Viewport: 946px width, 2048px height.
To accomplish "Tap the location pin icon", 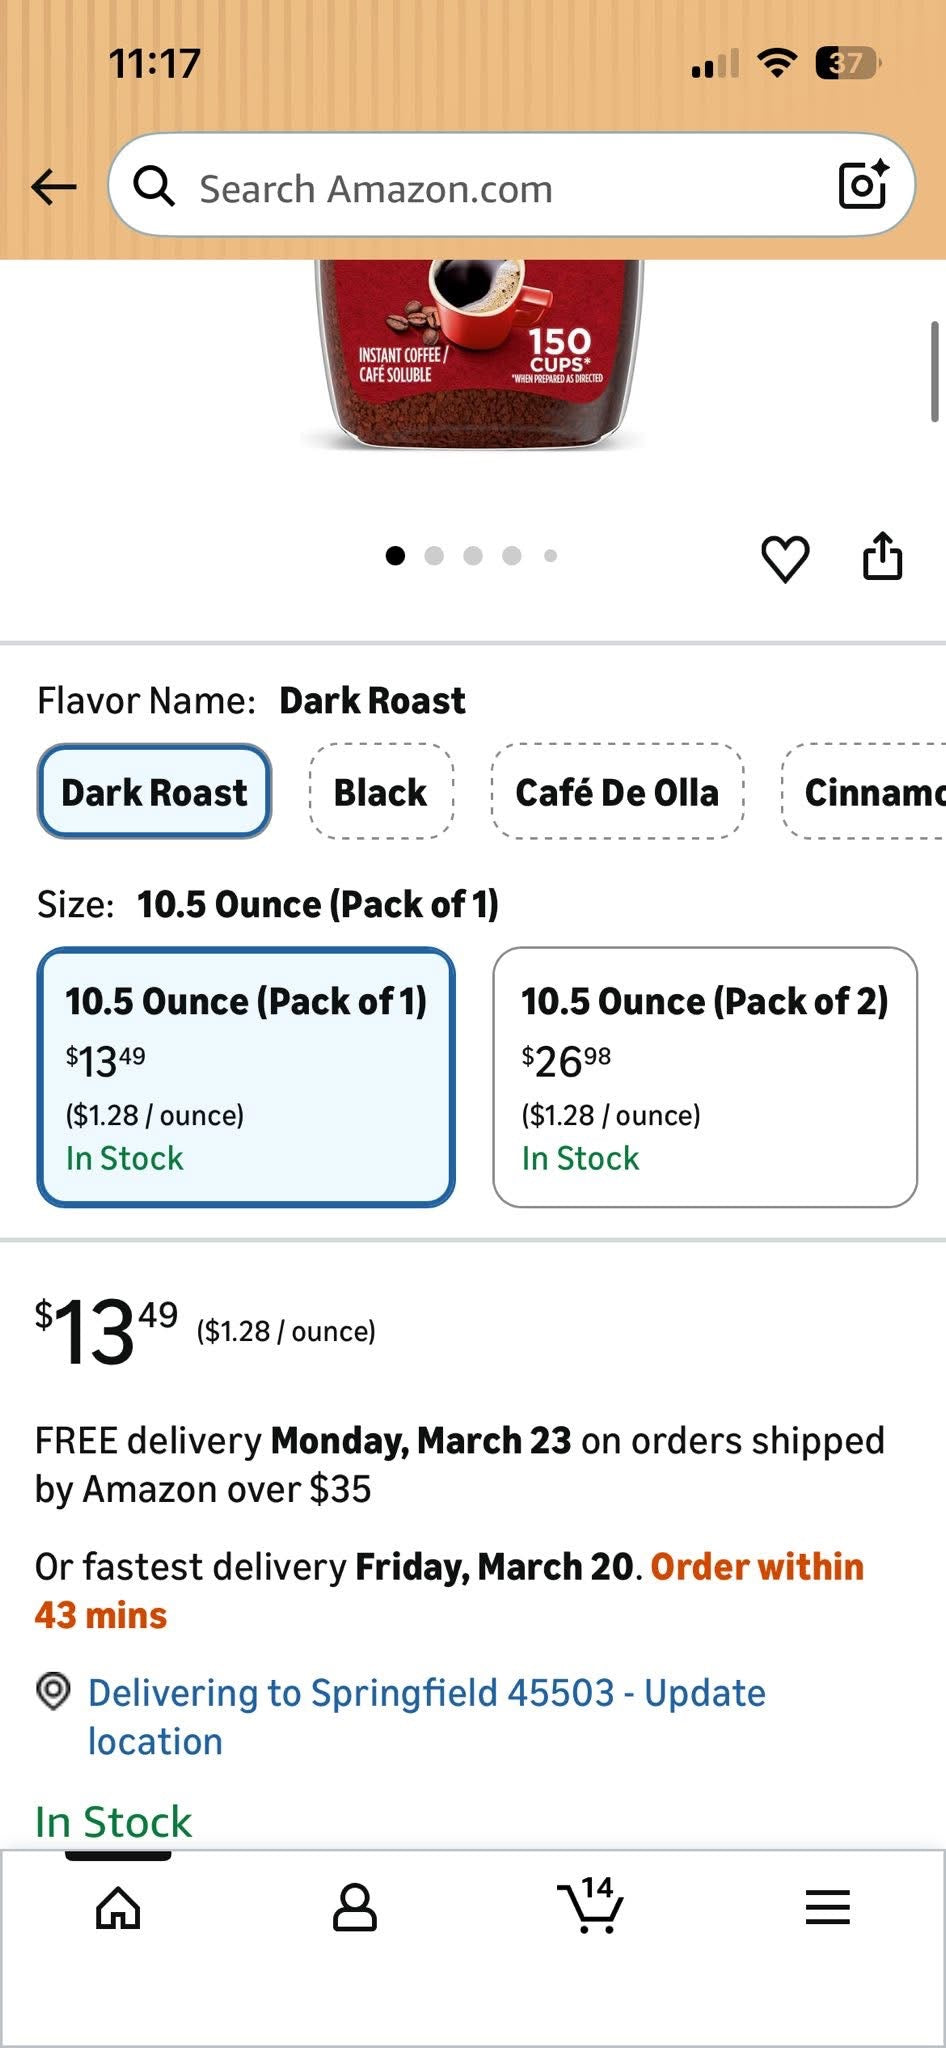I will coord(53,1691).
